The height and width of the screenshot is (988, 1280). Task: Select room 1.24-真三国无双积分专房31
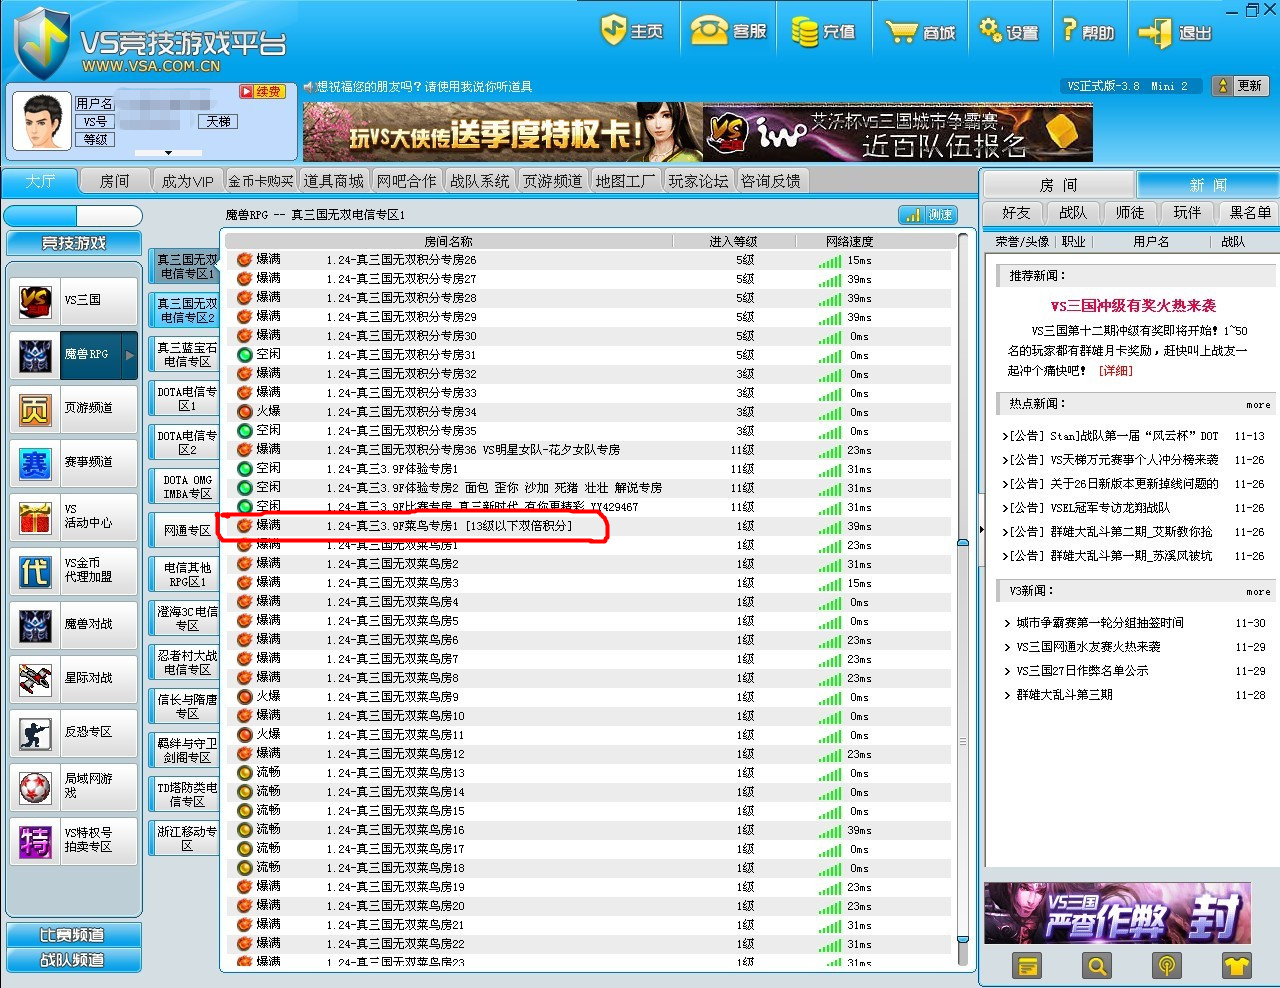pyautogui.click(x=588, y=355)
